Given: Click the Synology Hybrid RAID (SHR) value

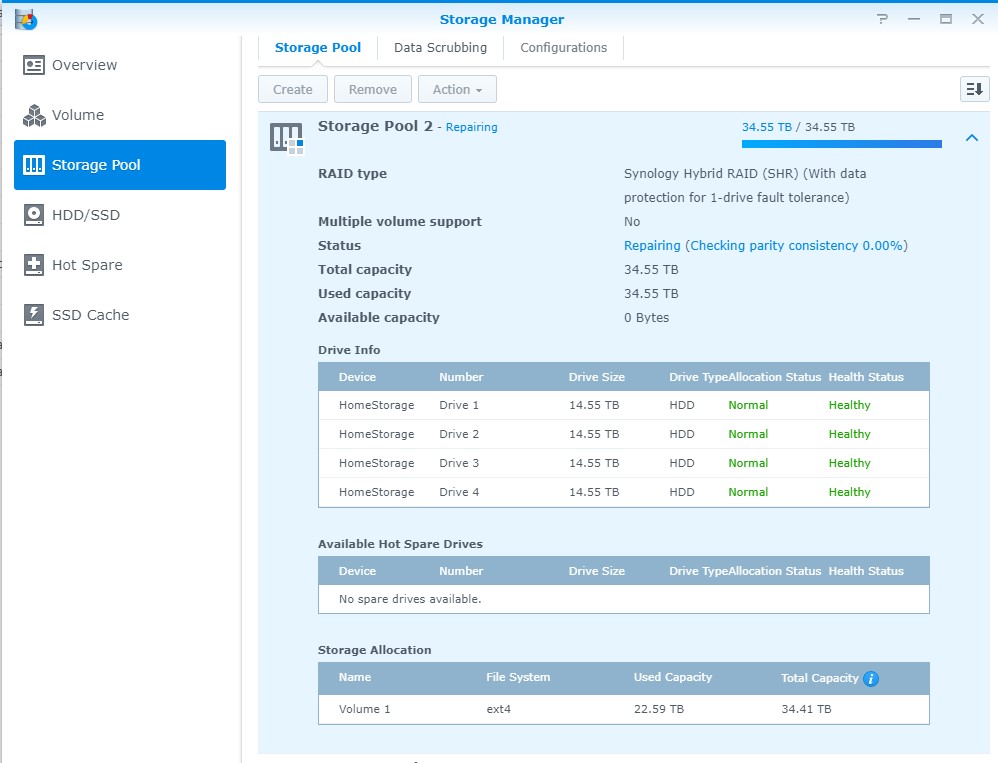Looking at the screenshot, I should tap(745, 186).
